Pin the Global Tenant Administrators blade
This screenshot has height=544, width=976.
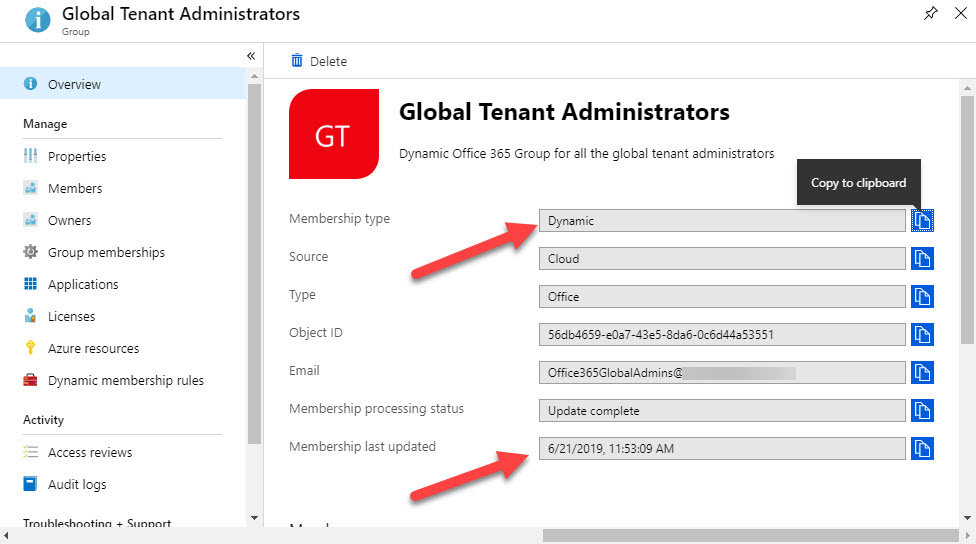tap(931, 14)
